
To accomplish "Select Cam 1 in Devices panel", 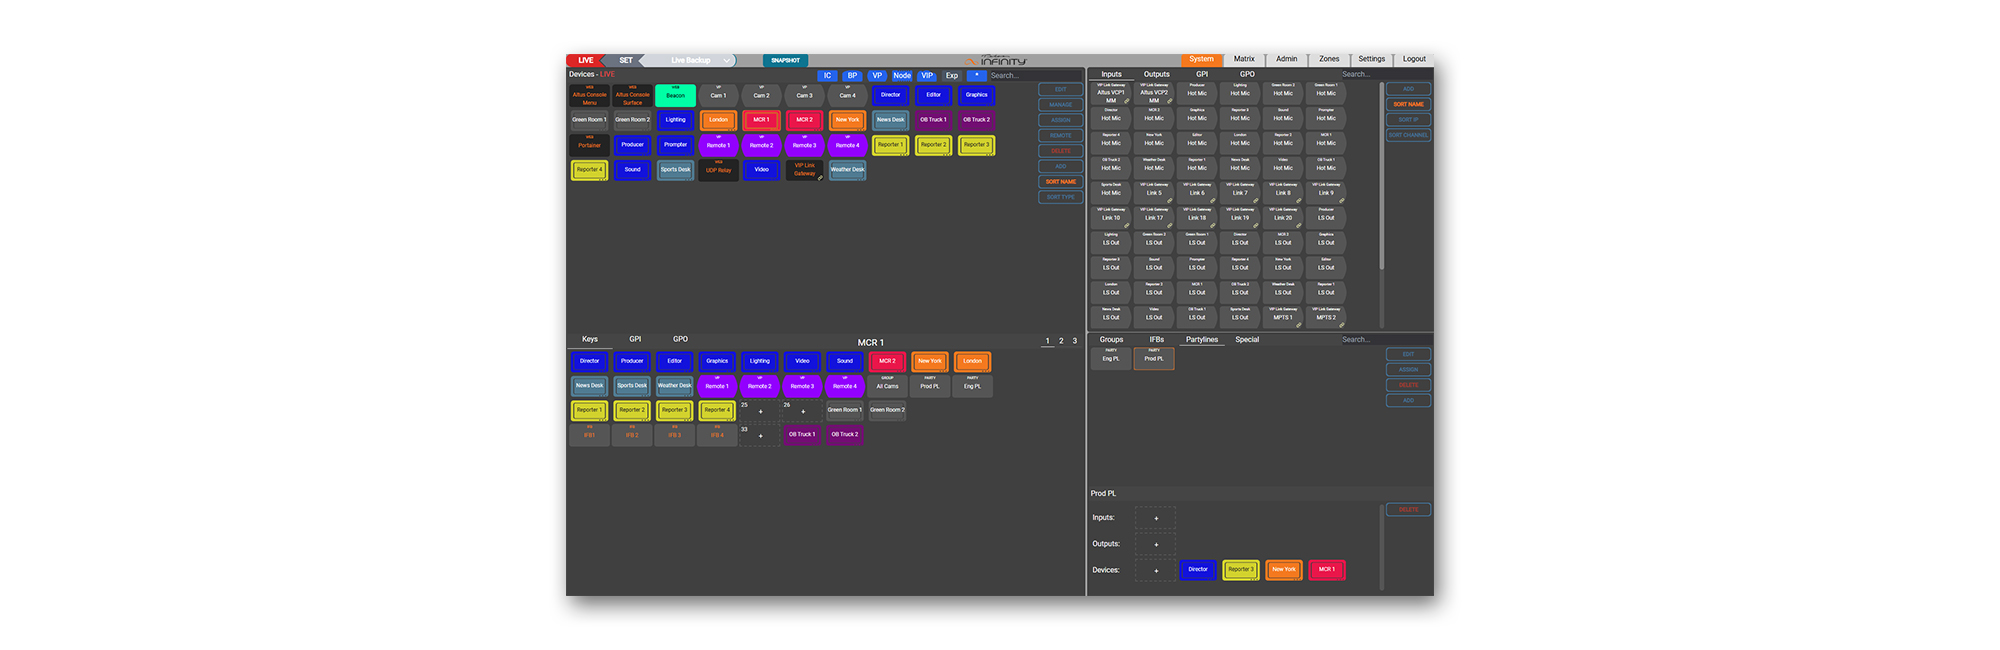I will pyautogui.click(x=718, y=95).
